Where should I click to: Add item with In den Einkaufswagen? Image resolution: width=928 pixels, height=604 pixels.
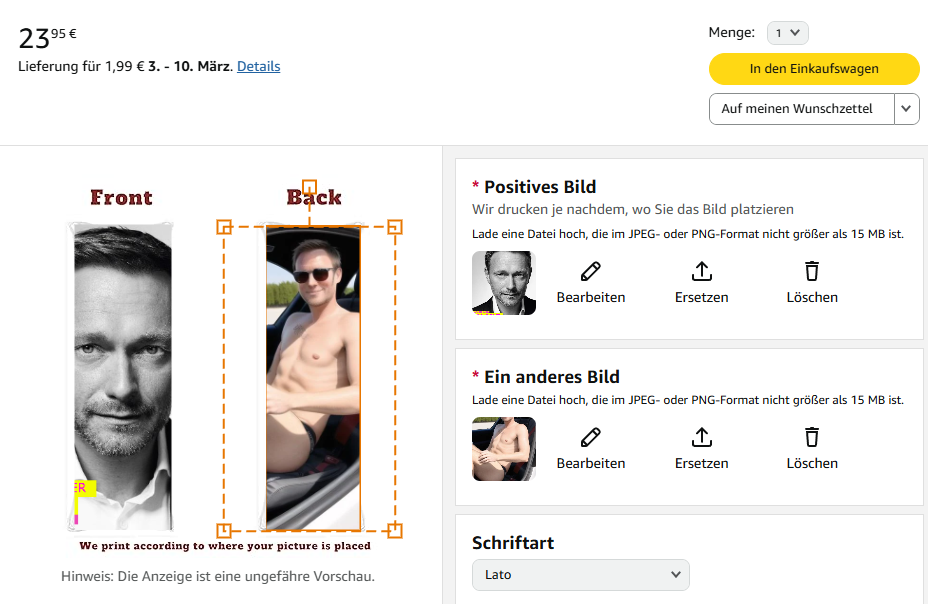(814, 69)
